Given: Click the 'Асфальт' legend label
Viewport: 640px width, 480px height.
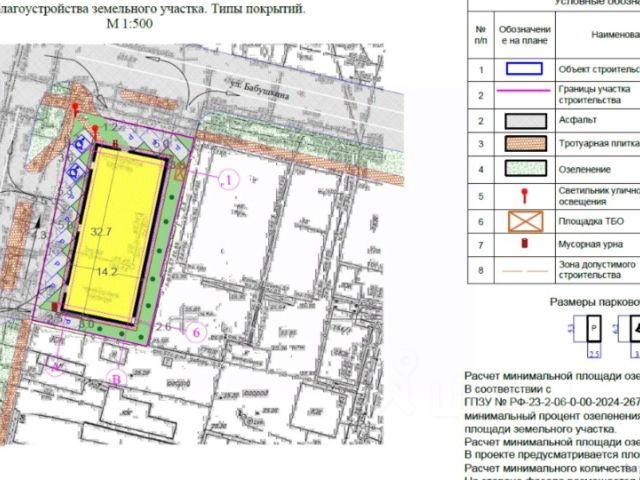Looking at the screenshot, I should (578, 120).
